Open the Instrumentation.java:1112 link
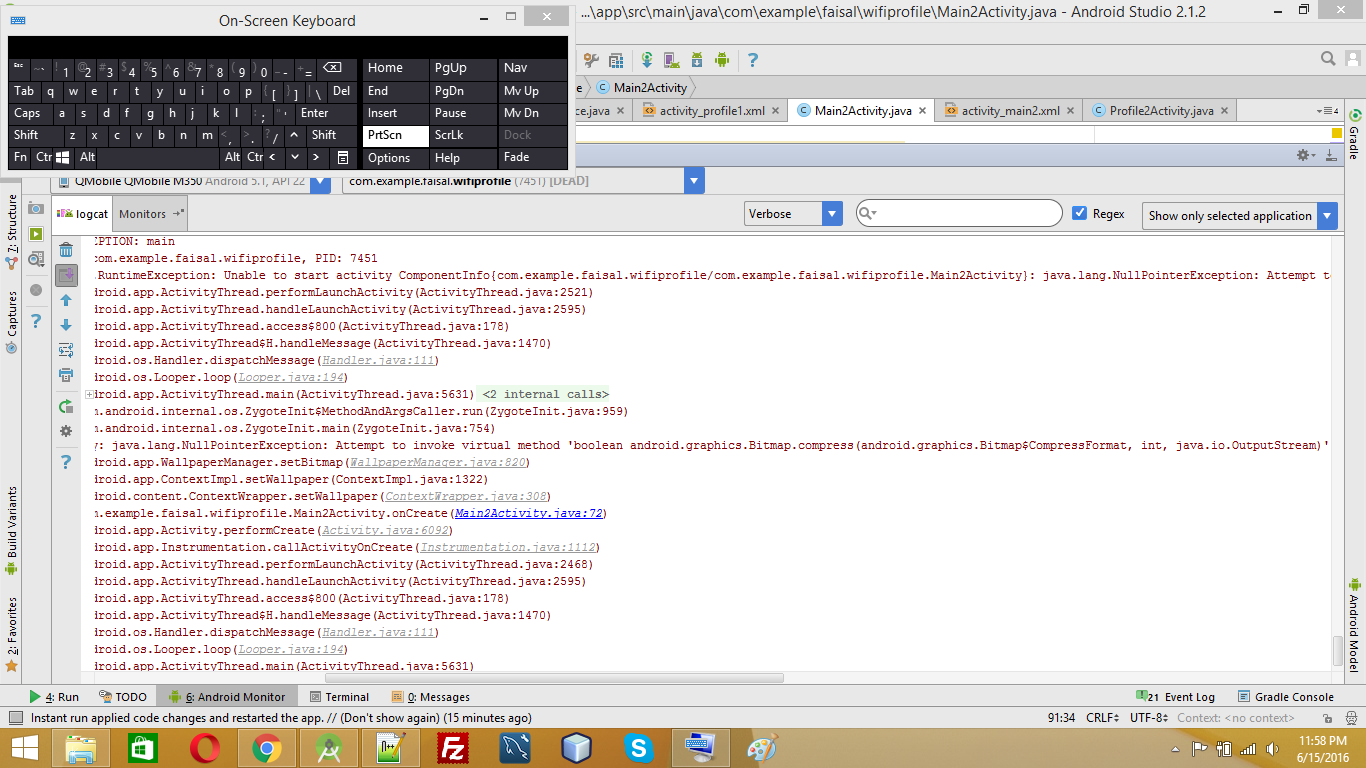The image size is (1366, 768). [506, 547]
